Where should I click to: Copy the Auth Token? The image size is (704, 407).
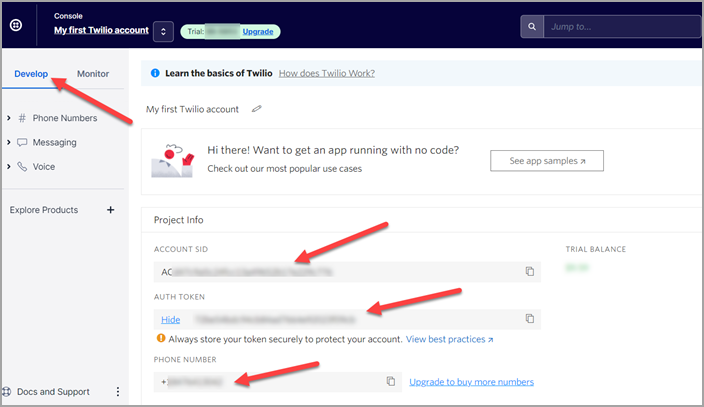tap(530, 319)
